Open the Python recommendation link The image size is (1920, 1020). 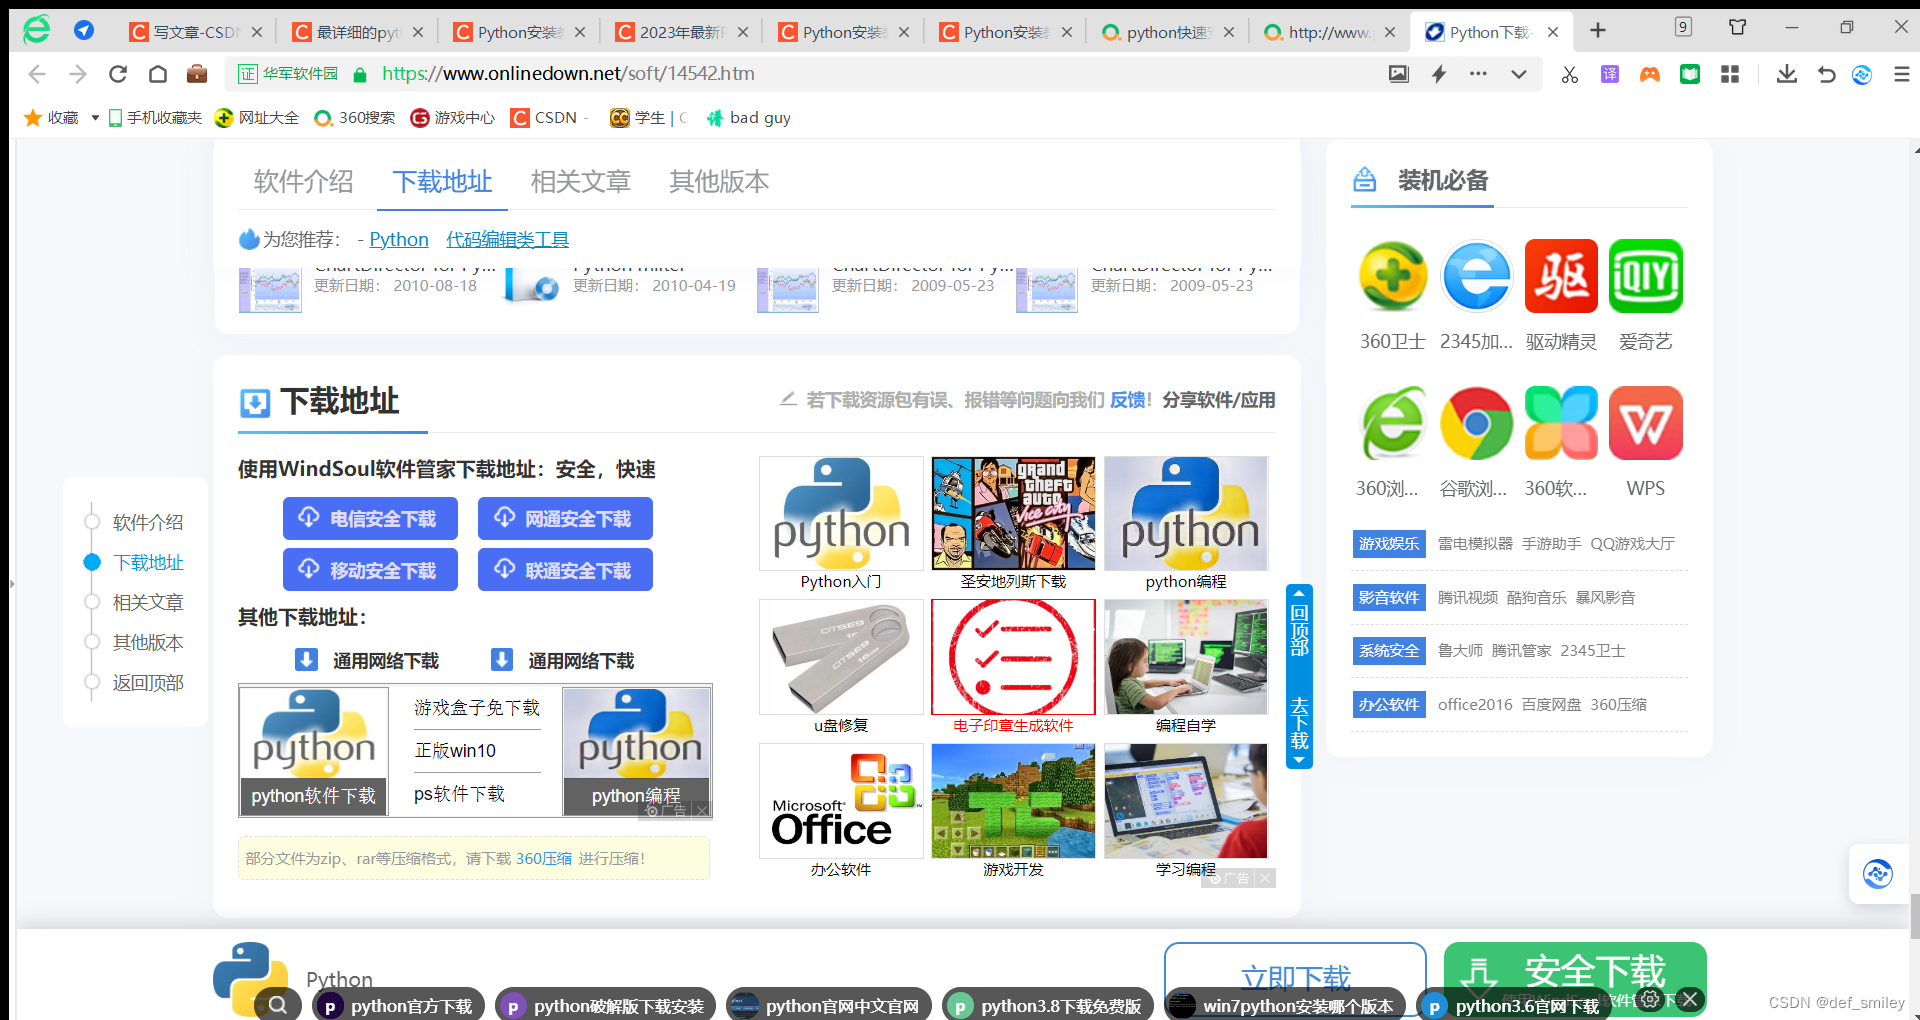point(399,240)
